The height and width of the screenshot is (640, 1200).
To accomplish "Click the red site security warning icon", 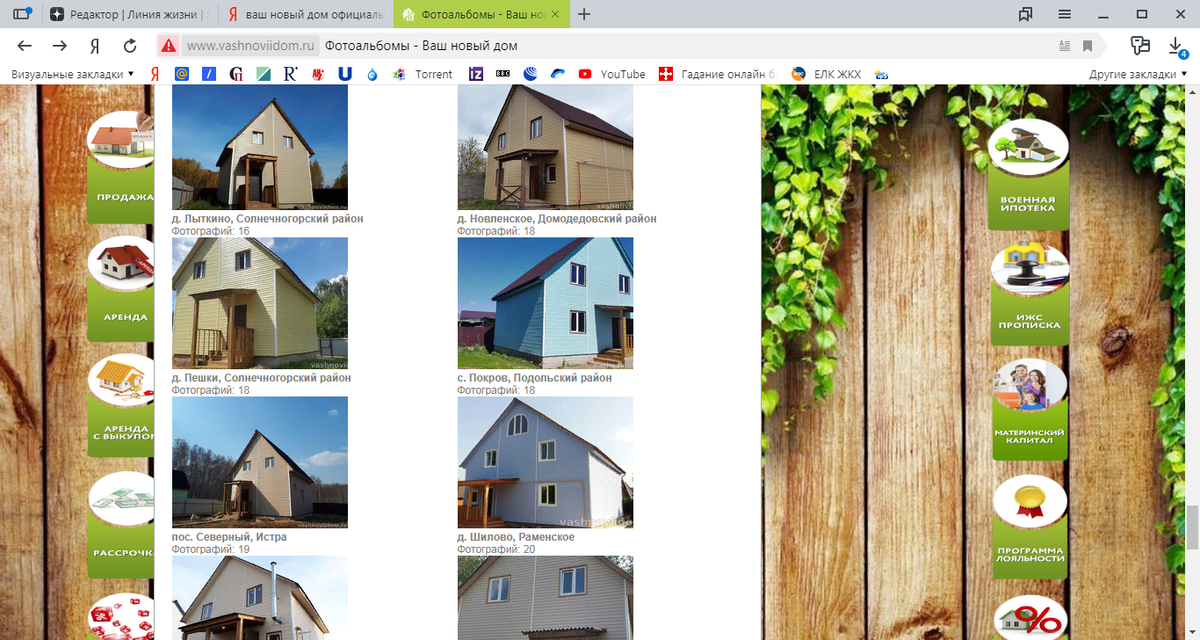I will (x=169, y=46).
